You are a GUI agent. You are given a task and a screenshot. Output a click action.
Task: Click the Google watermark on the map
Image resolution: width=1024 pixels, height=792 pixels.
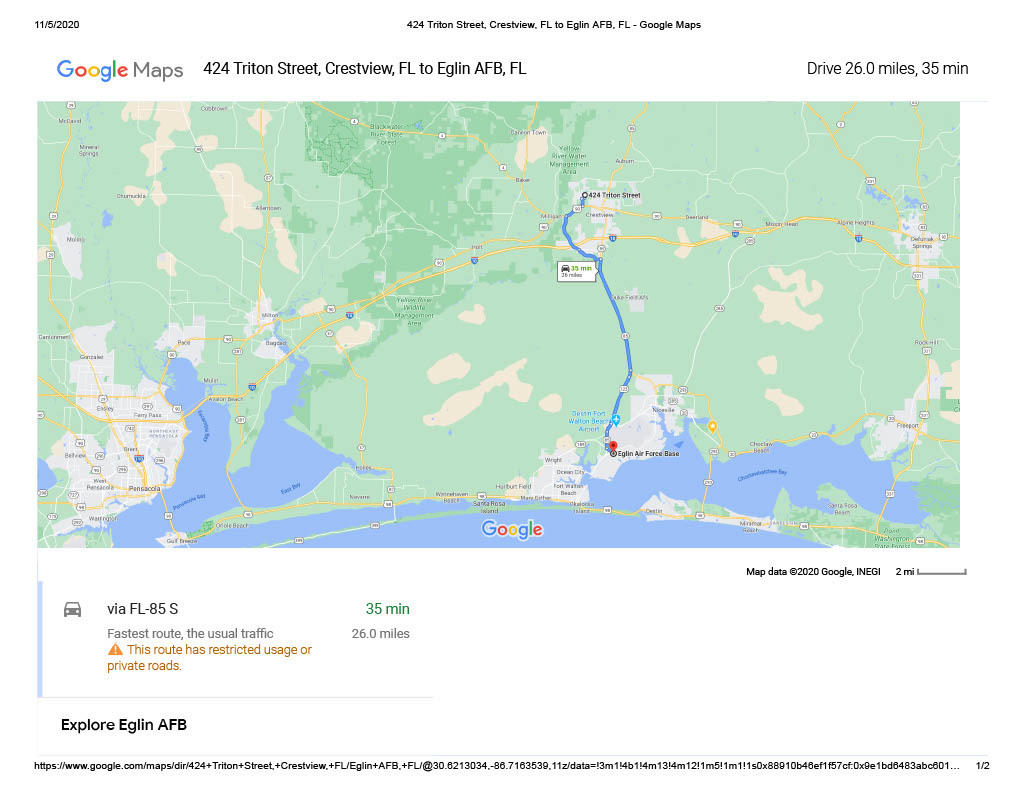[x=512, y=530]
